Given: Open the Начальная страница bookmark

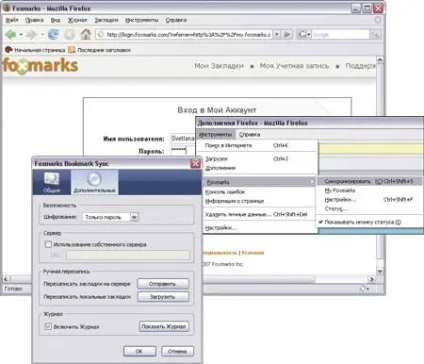Looking at the screenshot, I should pyautogui.click(x=35, y=50).
